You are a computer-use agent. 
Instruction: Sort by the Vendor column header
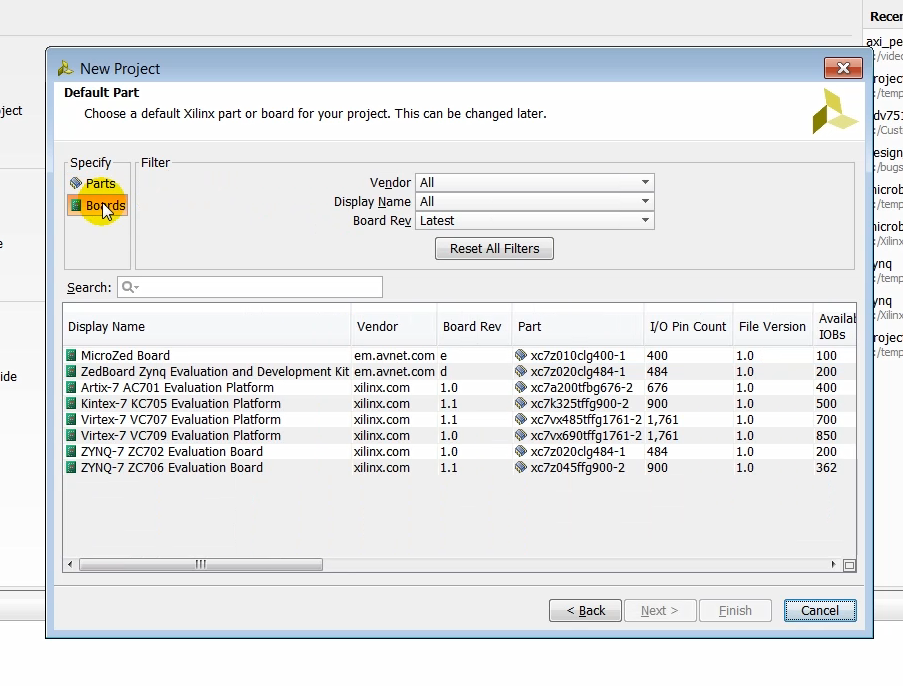pyautogui.click(x=378, y=327)
